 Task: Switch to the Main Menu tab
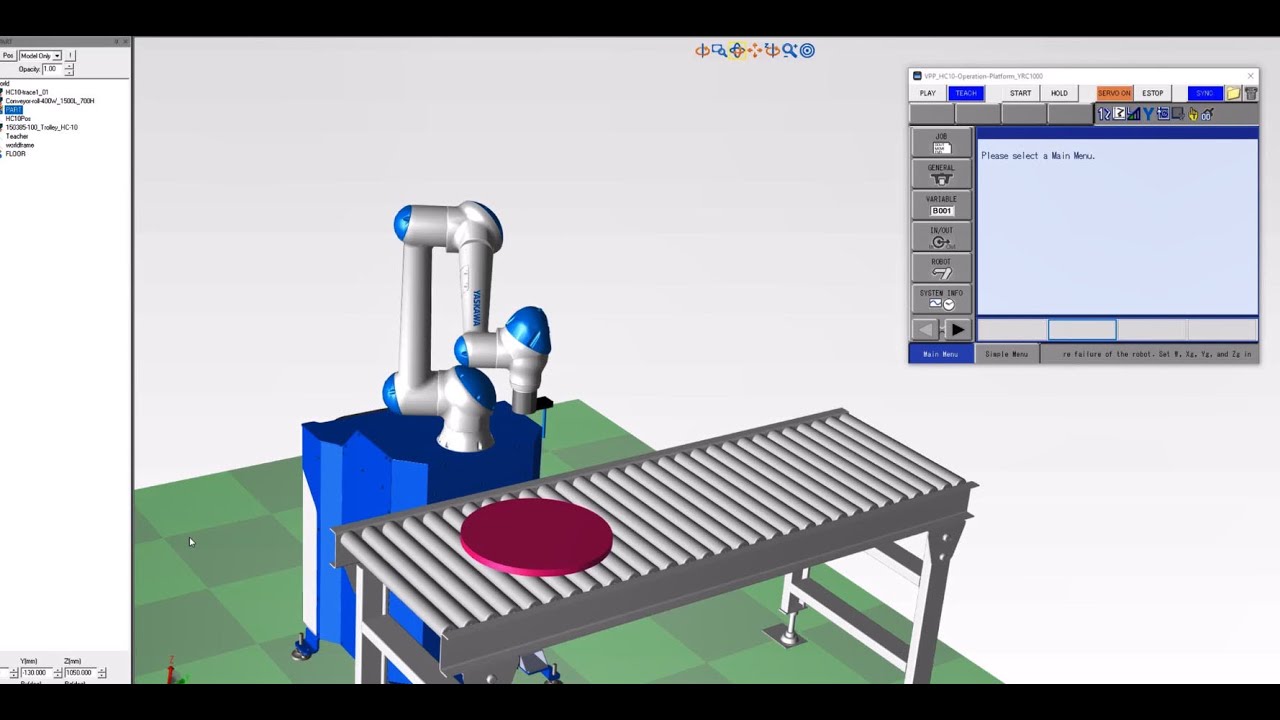tap(941, 354)
